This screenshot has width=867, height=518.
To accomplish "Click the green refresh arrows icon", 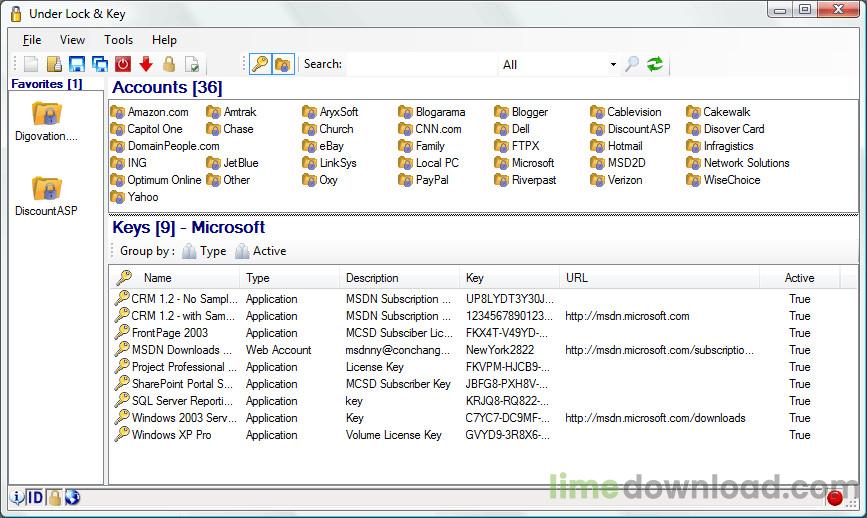I will tap(655, 64).
